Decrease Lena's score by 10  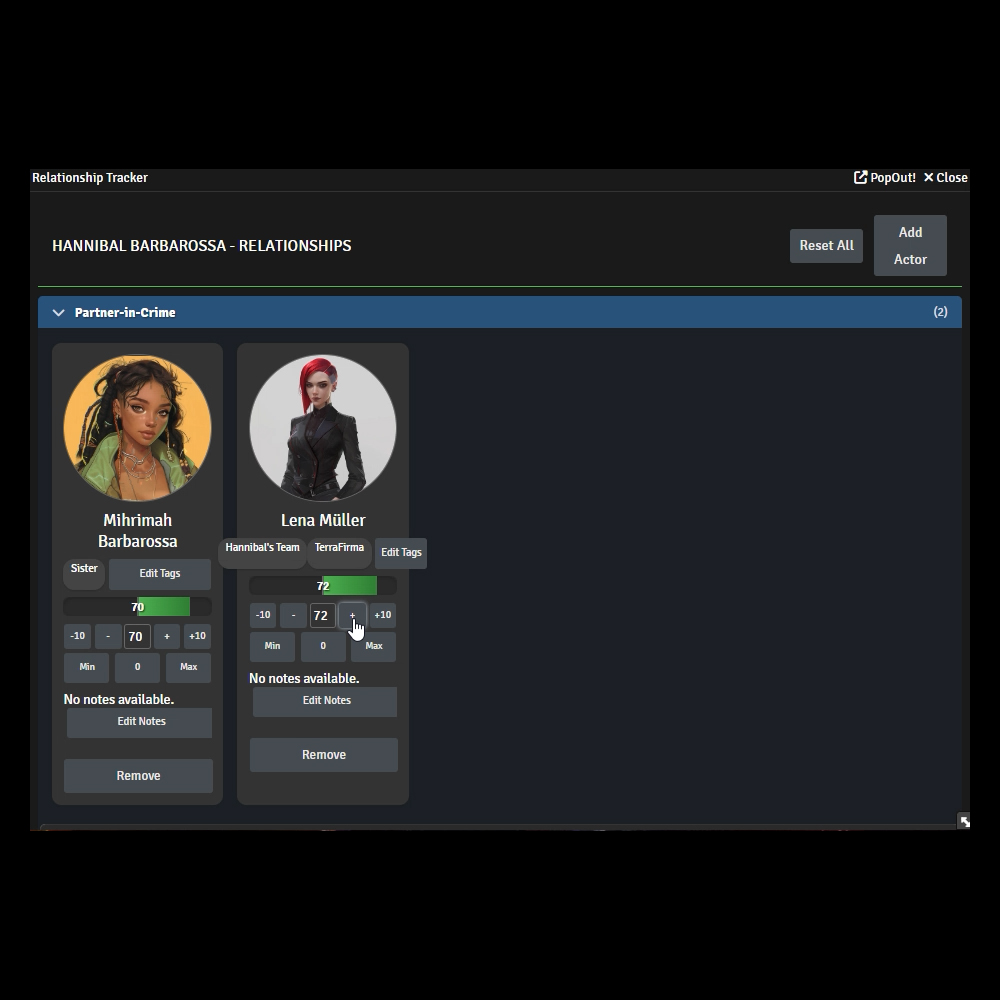(263, 615)
